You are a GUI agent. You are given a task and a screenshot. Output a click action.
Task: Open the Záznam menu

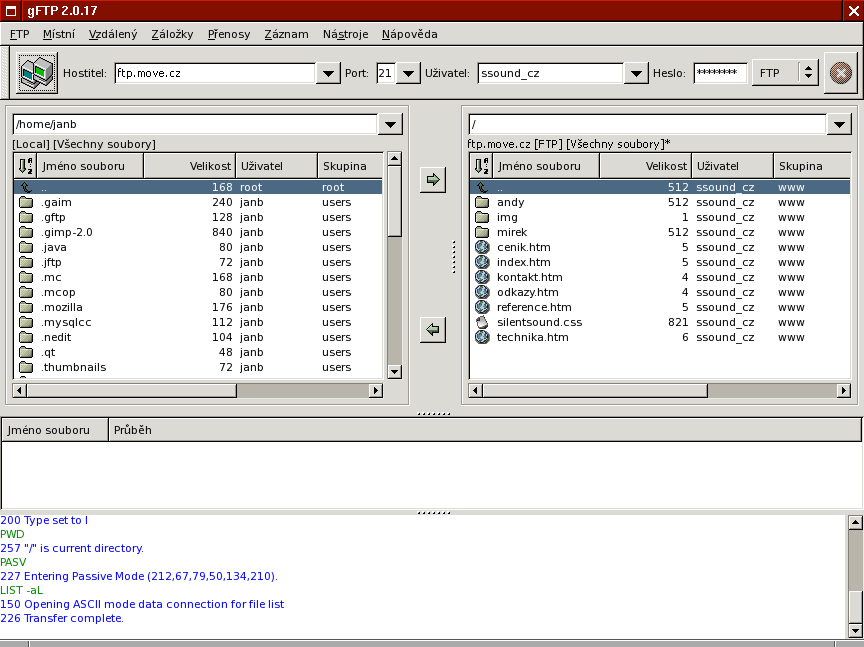(x=286, y=34)
